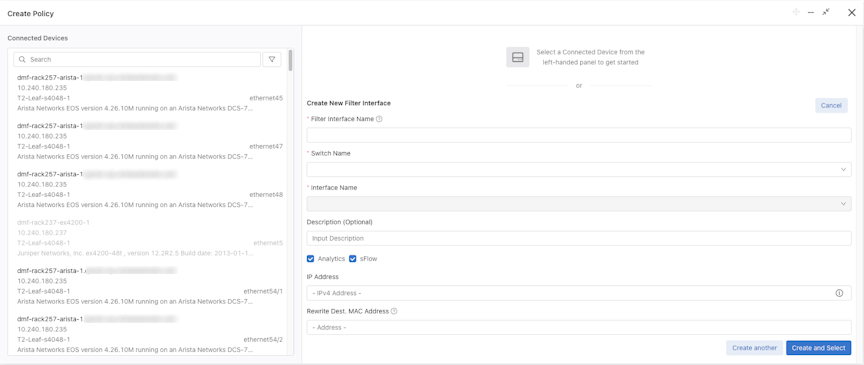Click the search magnifier icon
Viewport: 864px width, 365px height.
(x=23, y=60)
